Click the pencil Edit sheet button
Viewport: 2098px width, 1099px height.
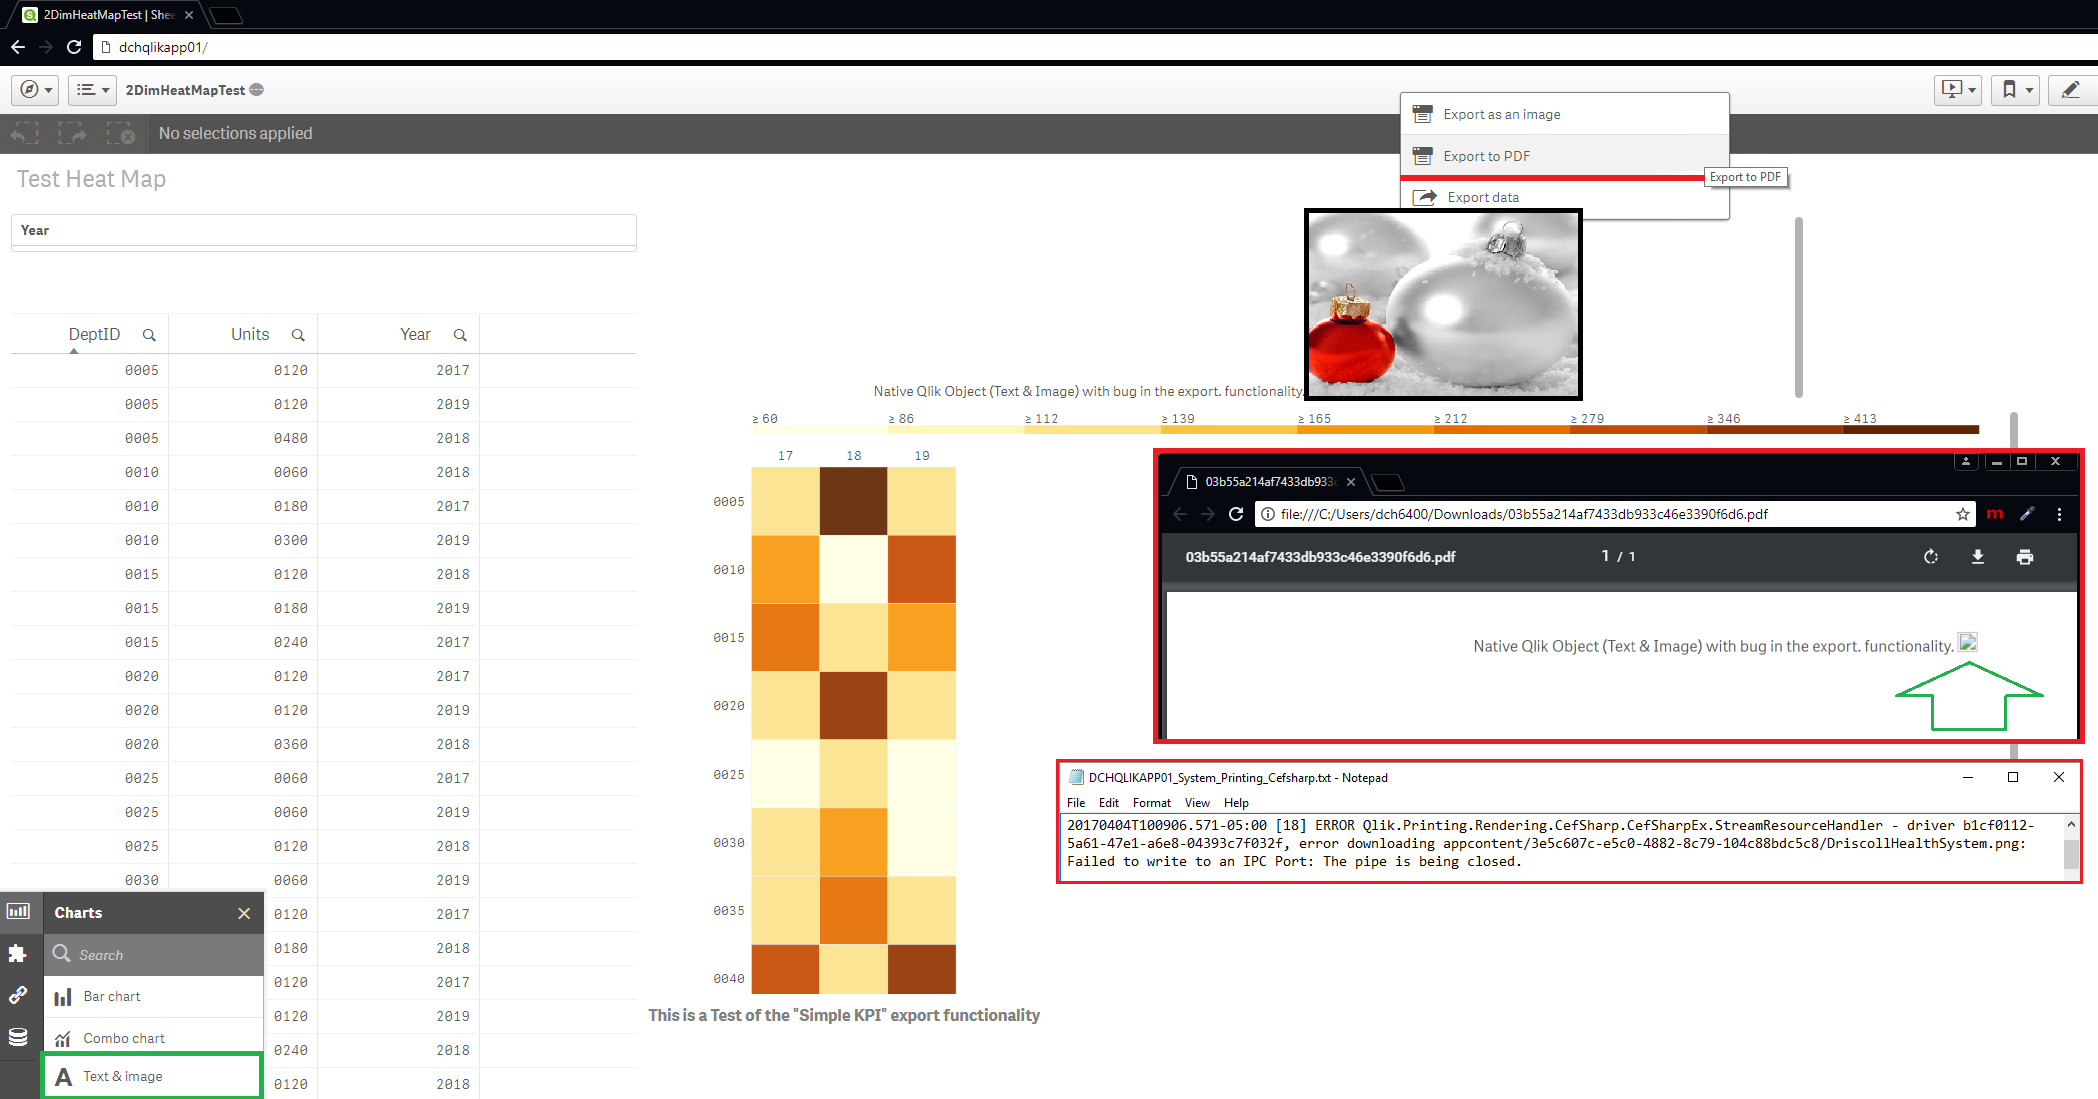(2071, 90)
